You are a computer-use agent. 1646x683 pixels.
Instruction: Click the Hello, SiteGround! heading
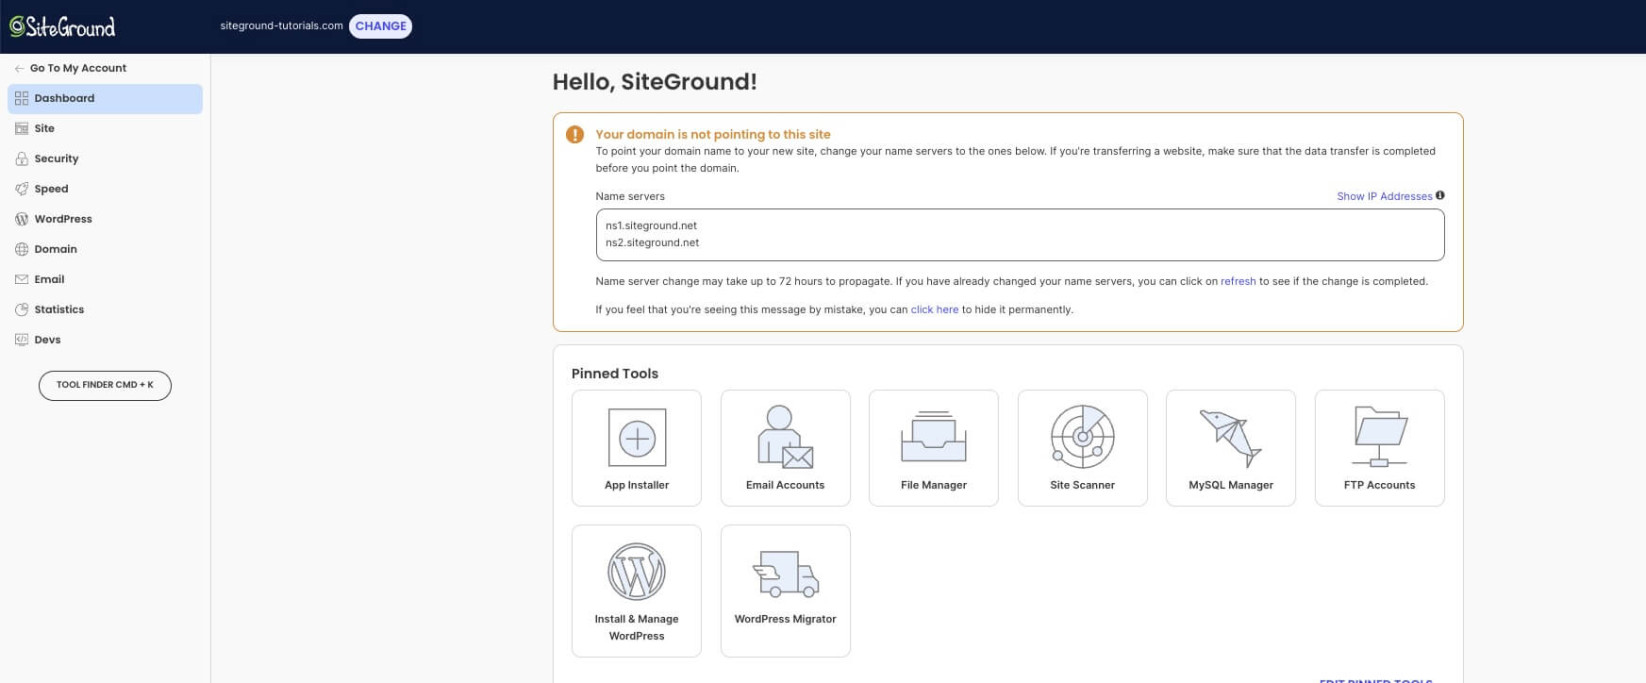655,82
